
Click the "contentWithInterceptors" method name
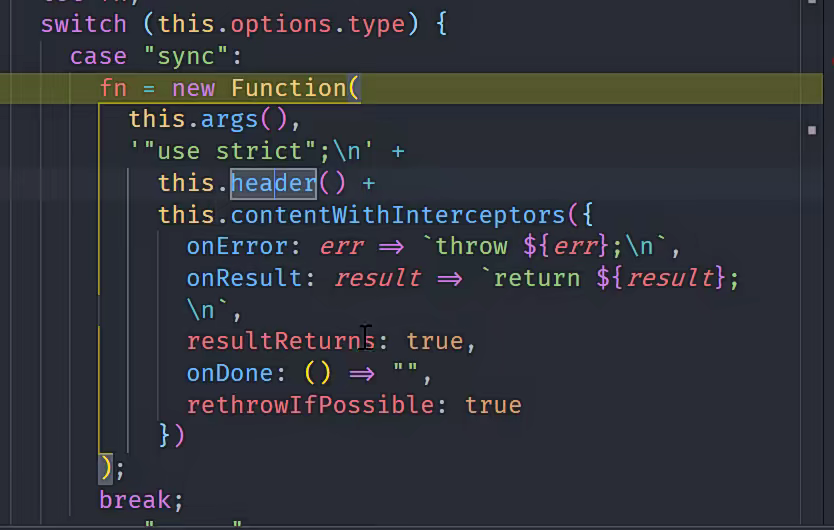pos(397,215)
